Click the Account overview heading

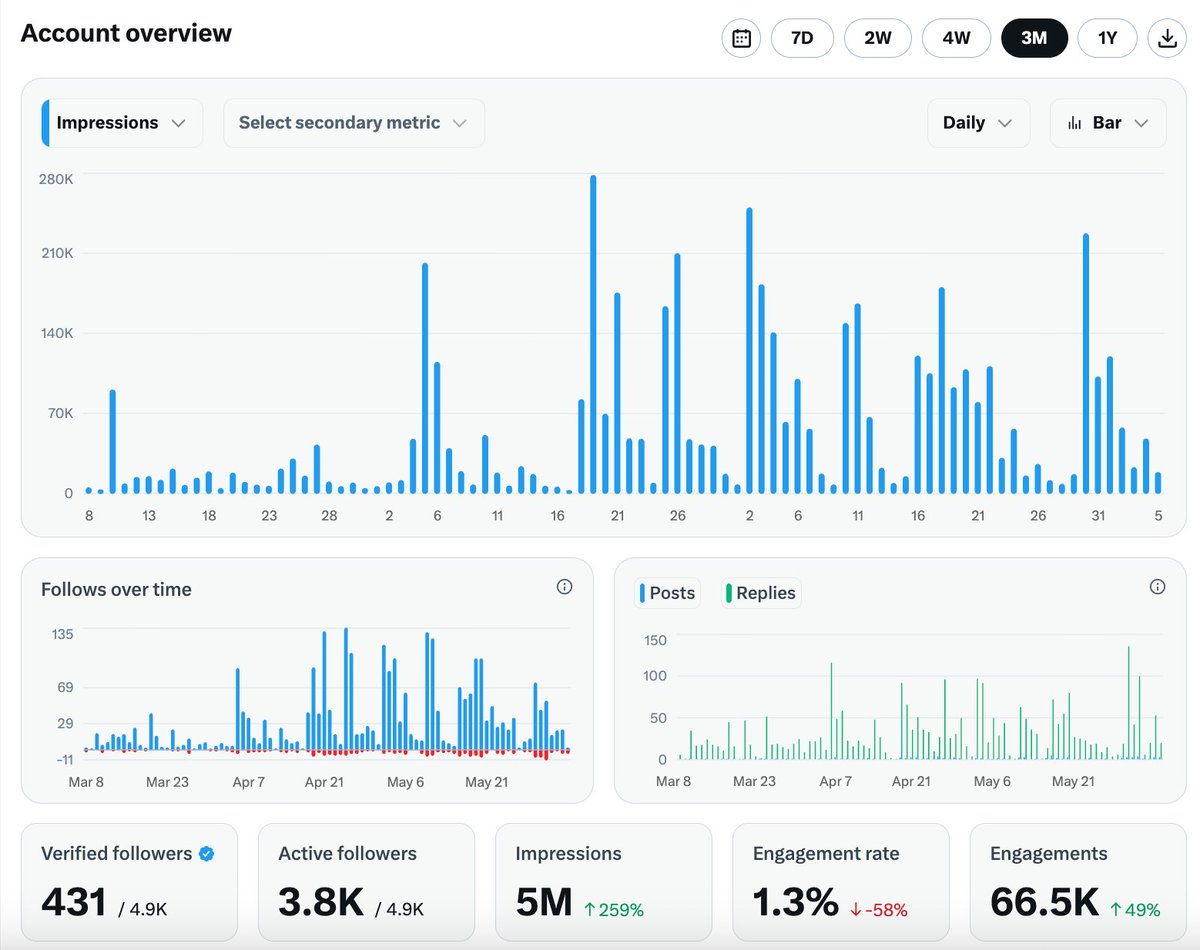126,33
